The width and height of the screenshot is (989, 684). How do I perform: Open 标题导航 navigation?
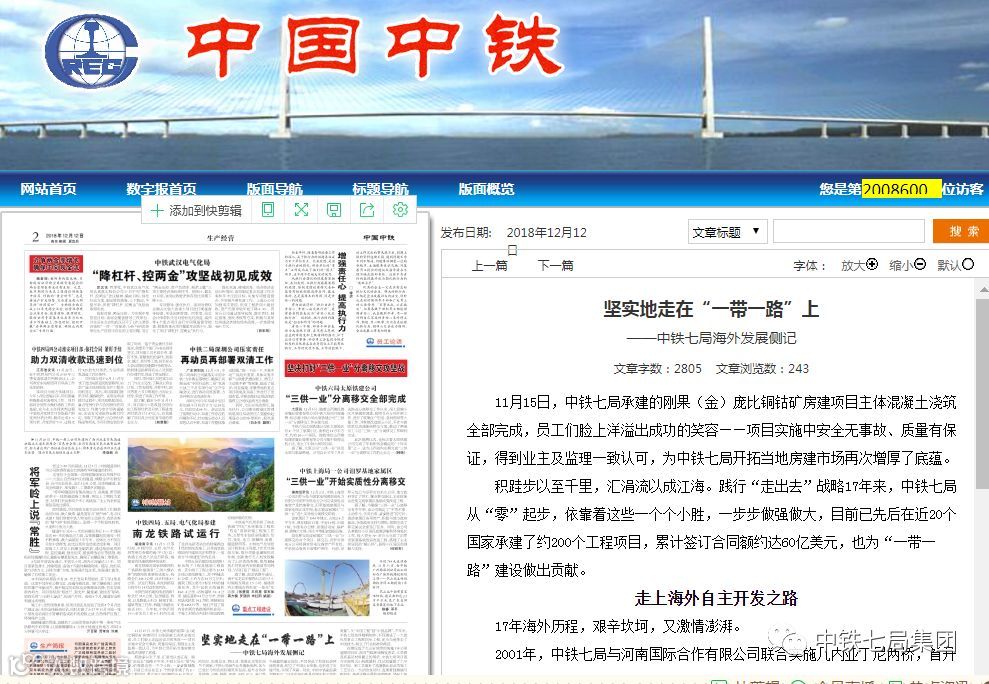(x=380, y=189)
